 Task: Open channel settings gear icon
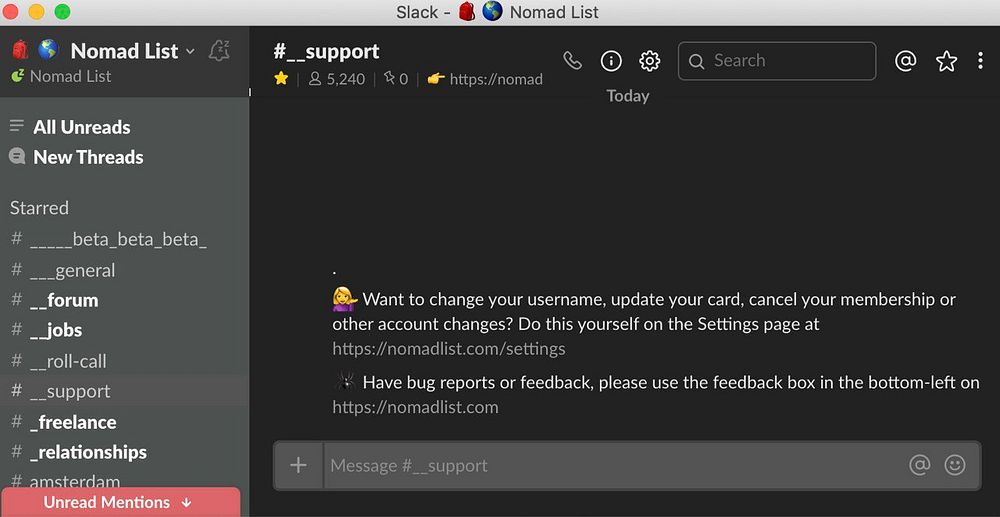(650, 61)
